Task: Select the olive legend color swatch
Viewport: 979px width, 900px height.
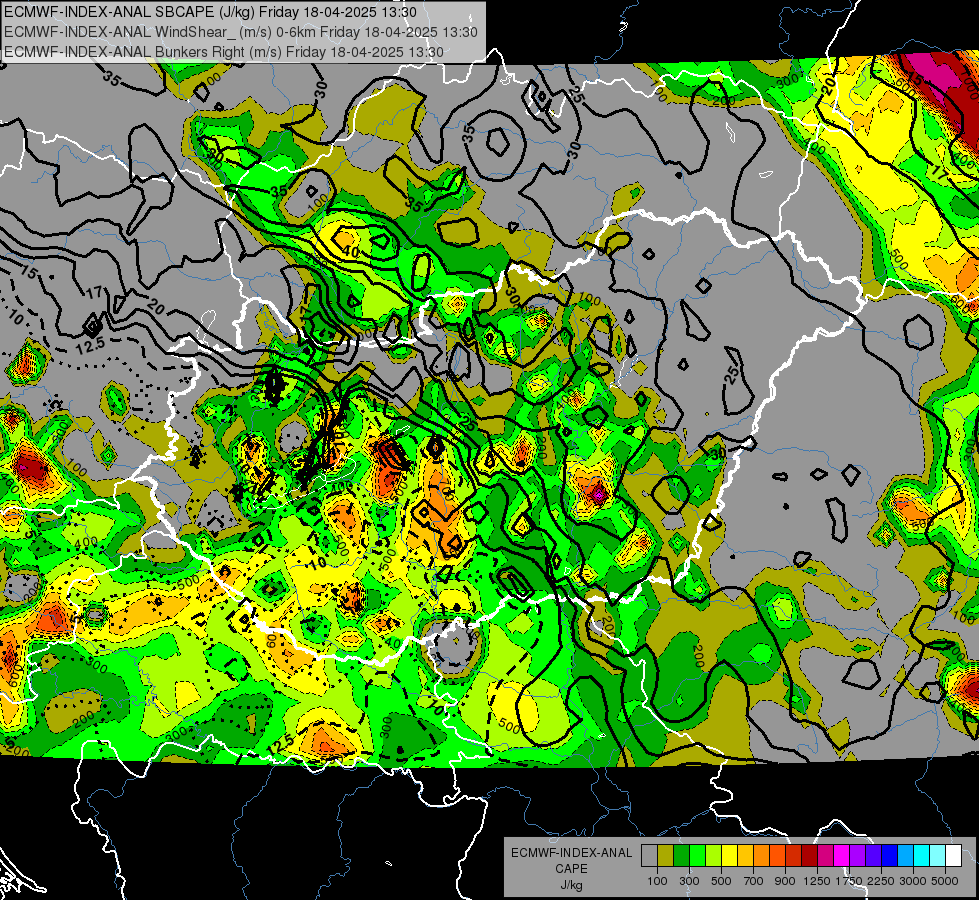Action: pyautogui.click(x=666, y=855)
